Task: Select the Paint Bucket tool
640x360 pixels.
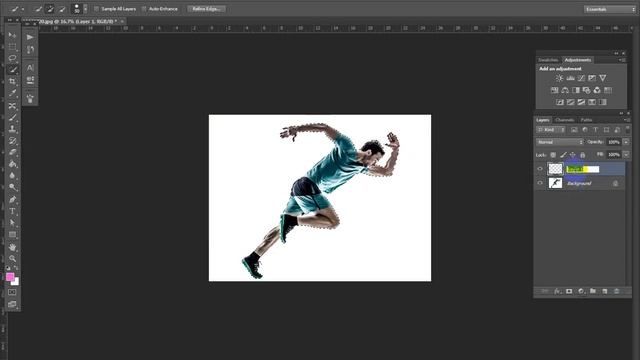Action: point(12,164)
